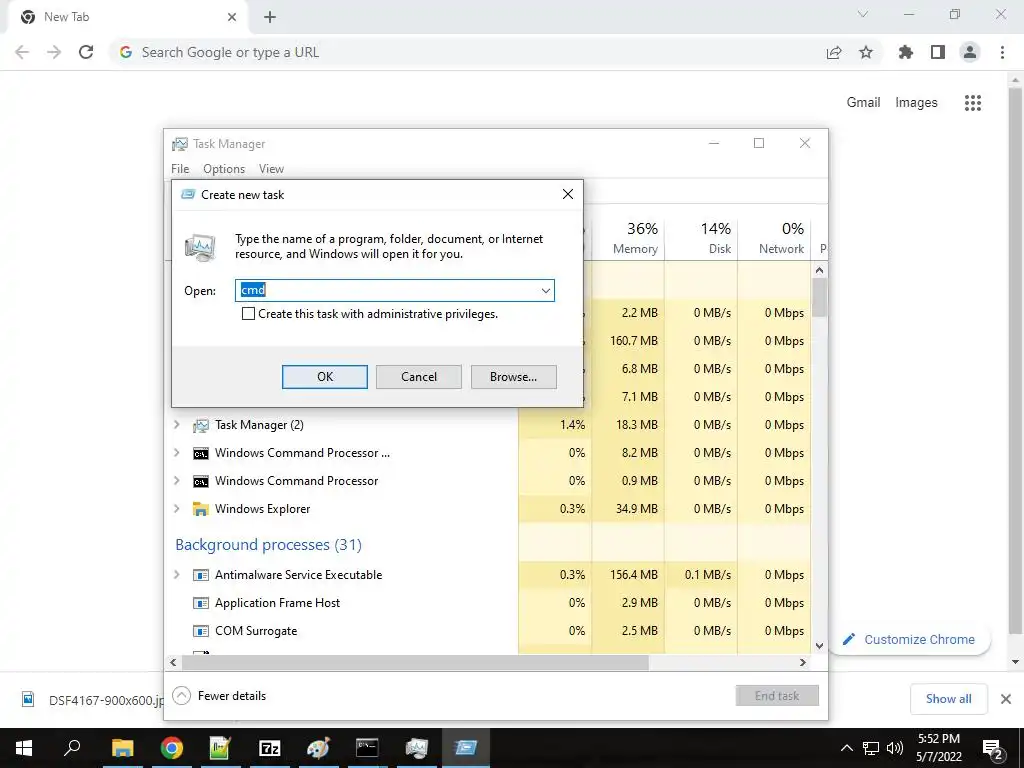The image size is (1024, 768).
Task: Show hidden tray icons chevron
Action: 846,748
